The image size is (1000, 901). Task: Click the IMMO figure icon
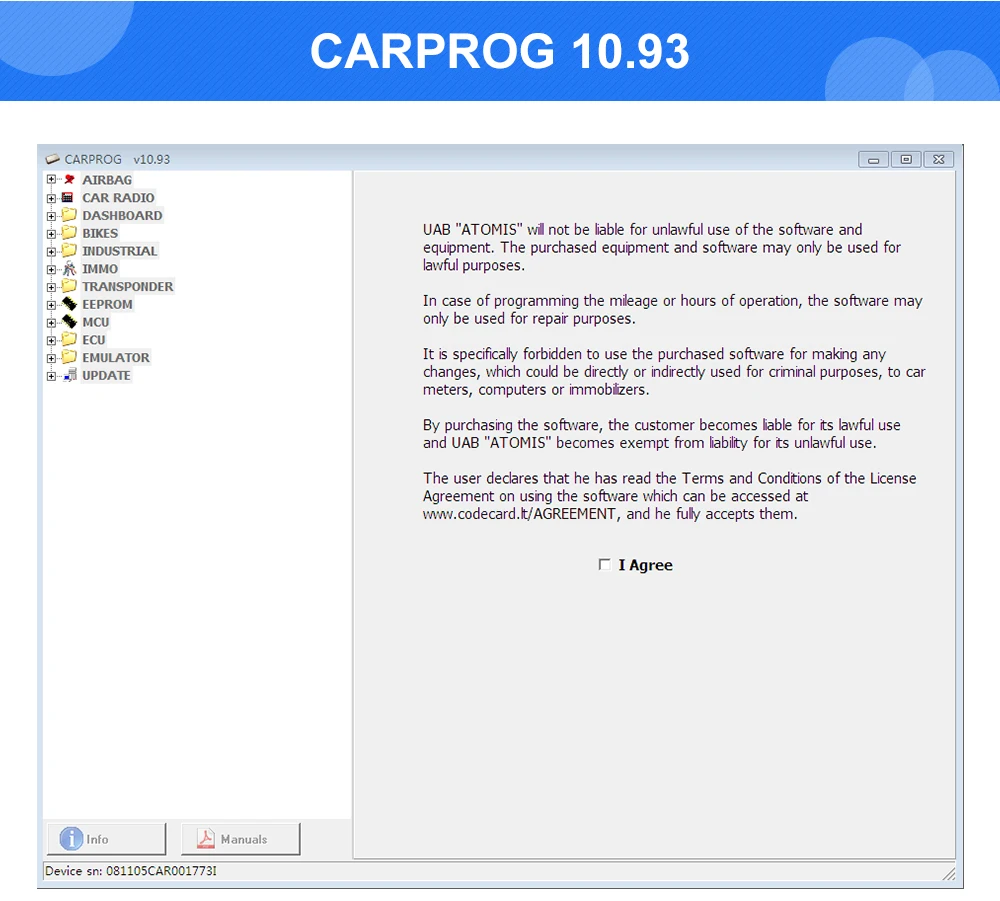[x=70, y=268]
